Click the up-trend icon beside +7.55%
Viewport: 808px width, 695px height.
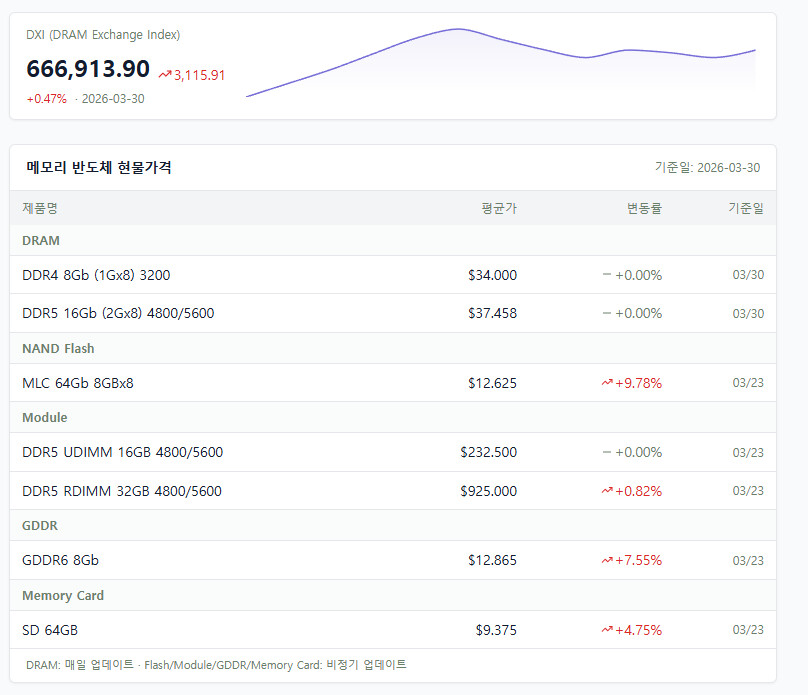[x=607, y=560]
